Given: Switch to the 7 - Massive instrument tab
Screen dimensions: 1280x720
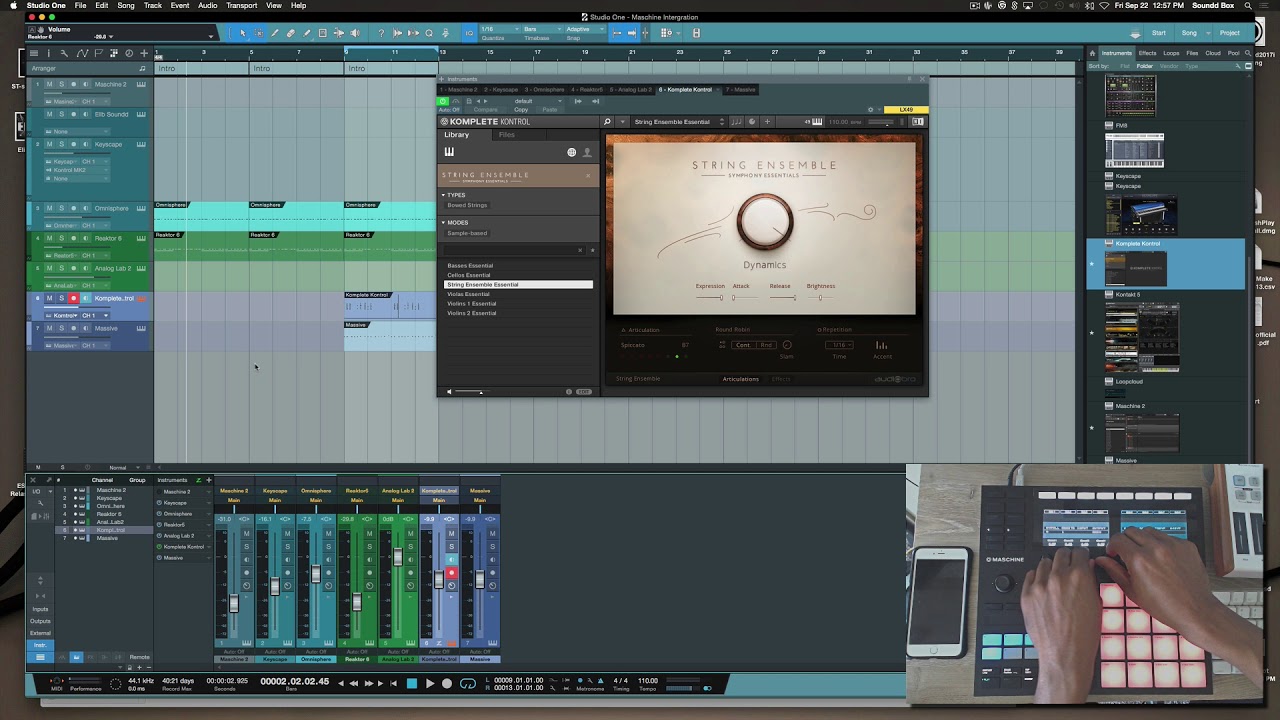Looking at the screenshot, I should 741,90.
